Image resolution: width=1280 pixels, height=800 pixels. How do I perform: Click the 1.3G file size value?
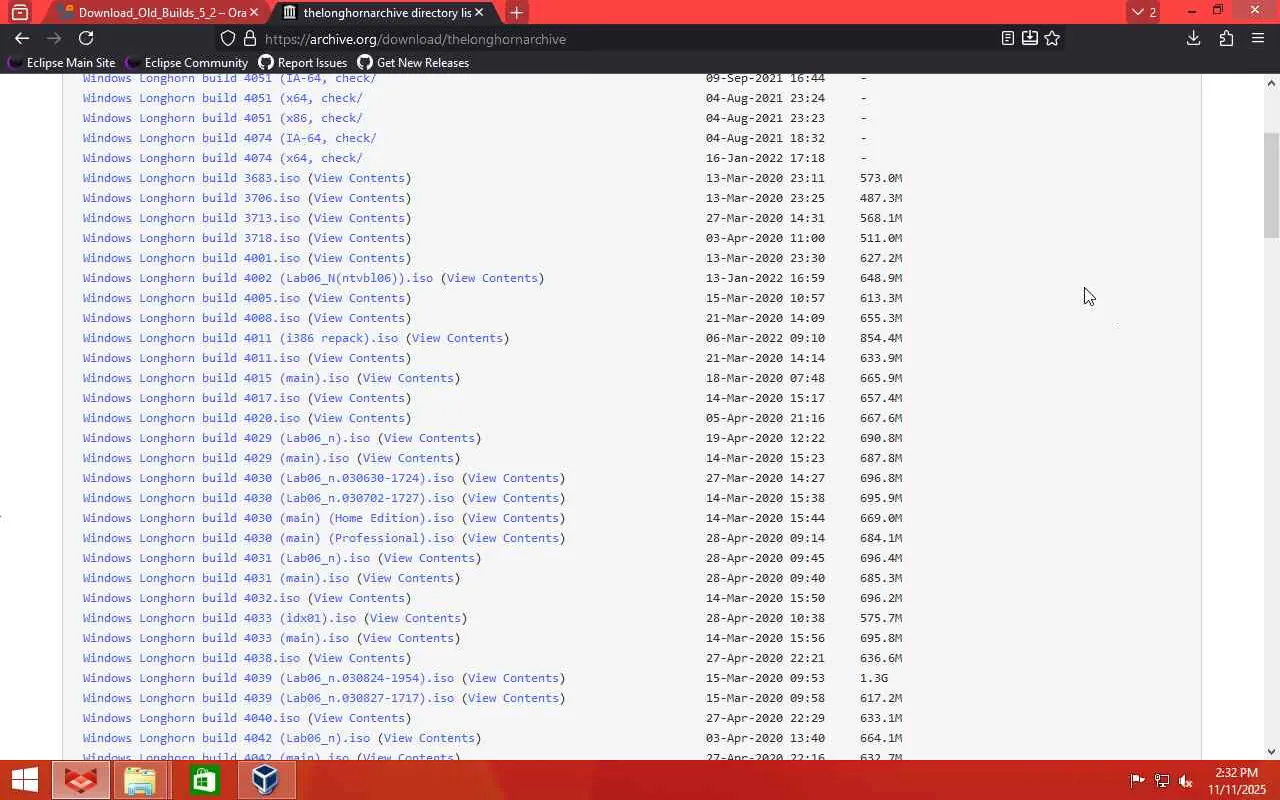(x=874, y=678)
